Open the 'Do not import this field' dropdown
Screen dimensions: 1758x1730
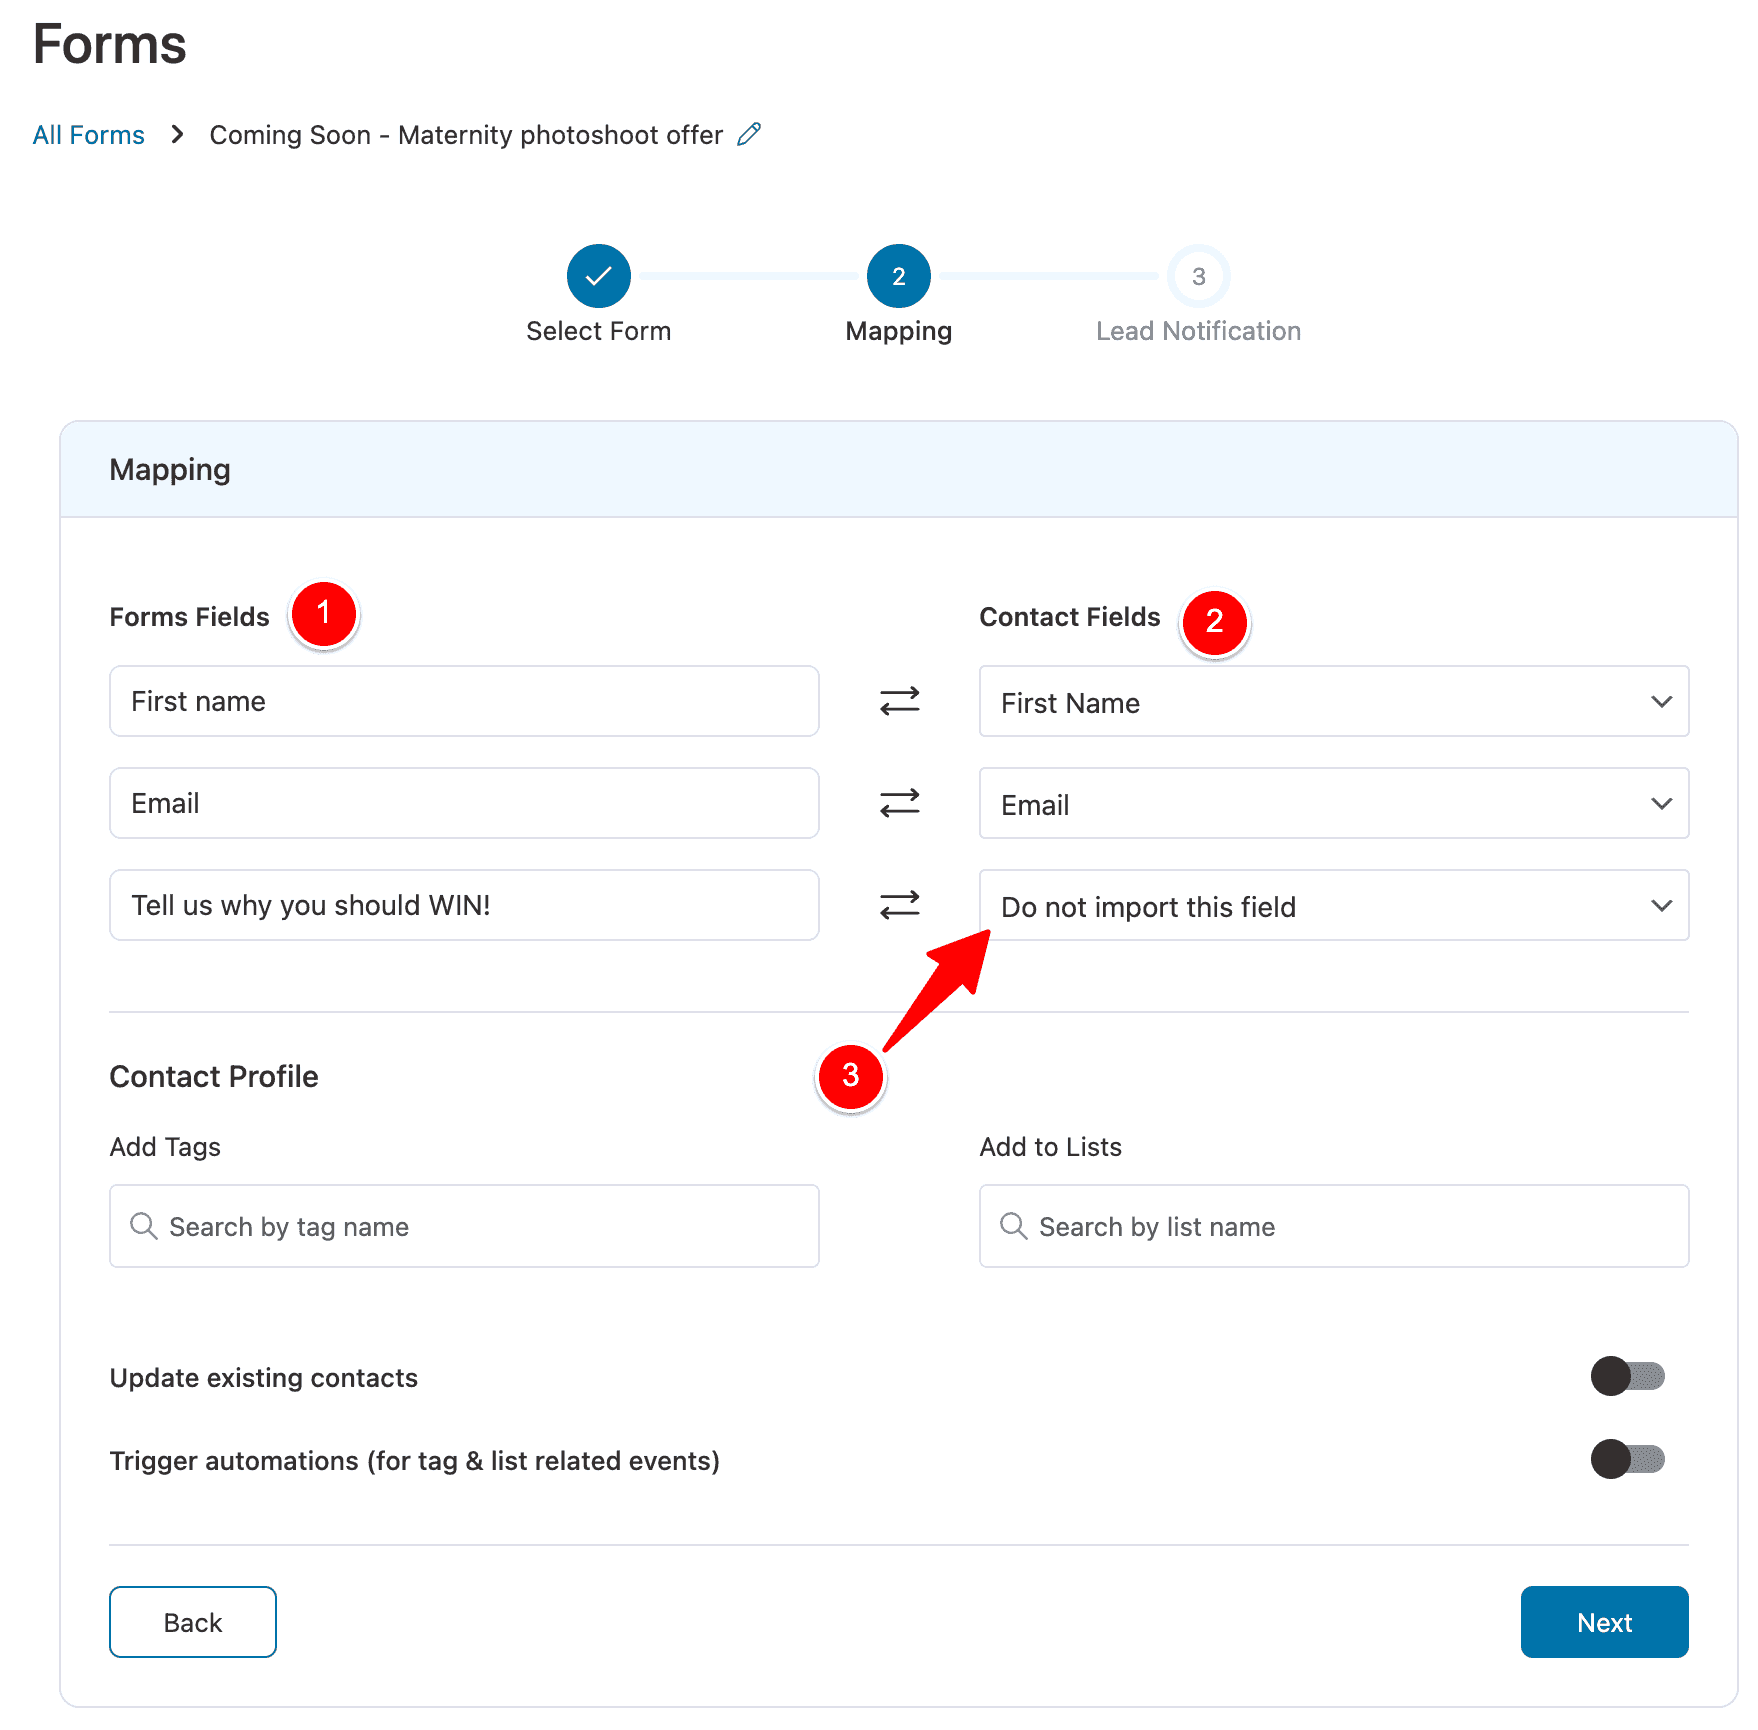click(x=1333, y=906)
